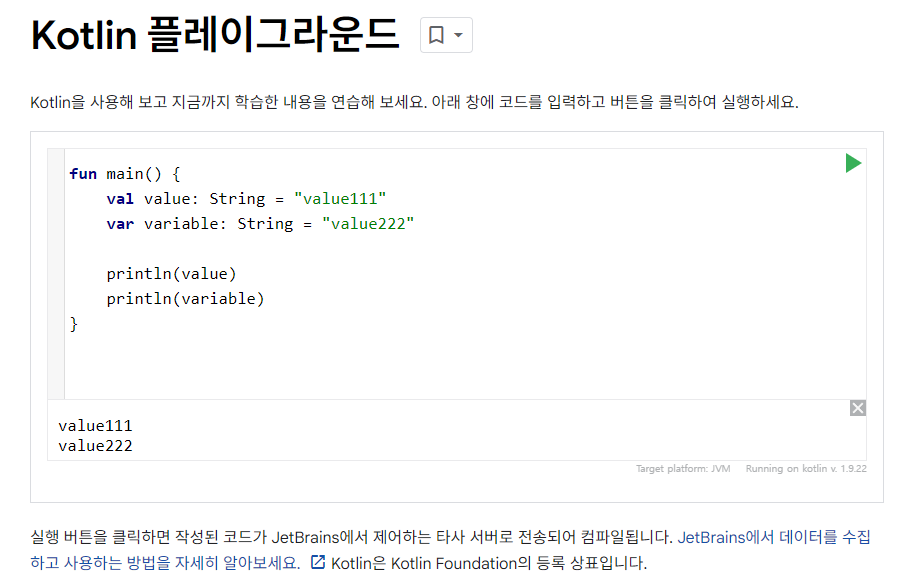Click the empty editor area below the closing brace
The width and height of the screenshot is (902, 583).
(x=465, y=367)
